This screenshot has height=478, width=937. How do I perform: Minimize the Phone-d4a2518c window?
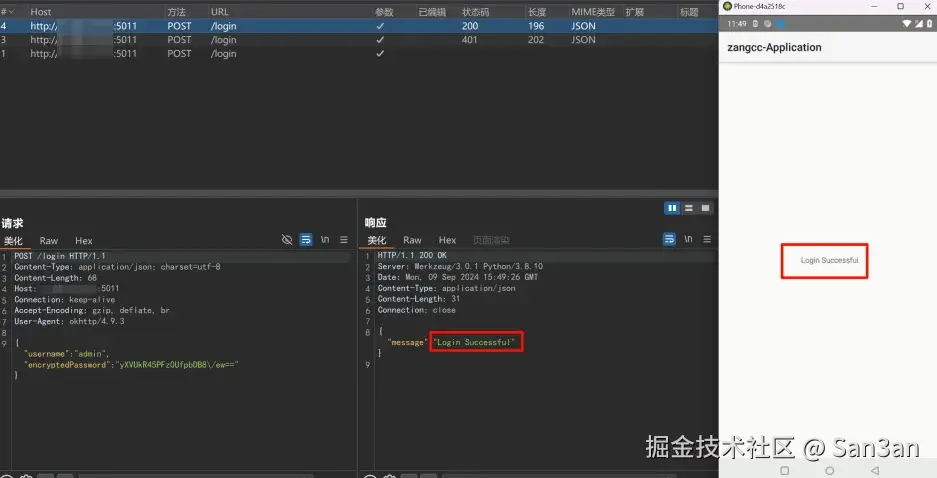[874, 6]
